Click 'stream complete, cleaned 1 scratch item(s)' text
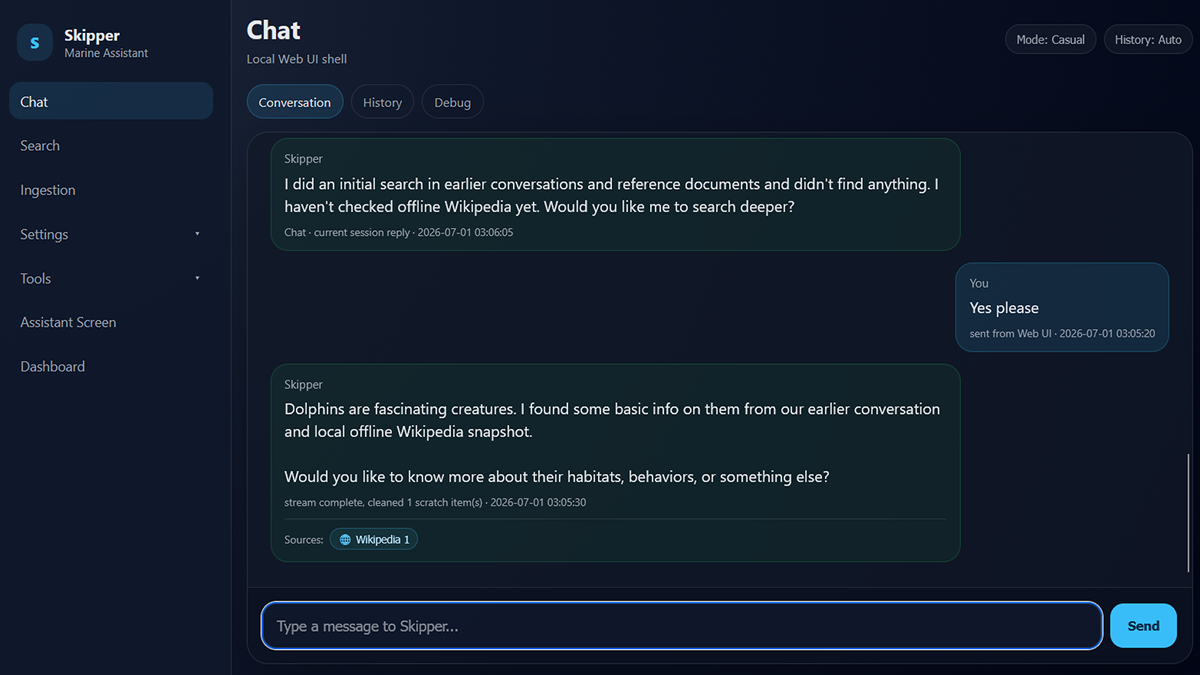Screen dimensions: 1200x675 [x=383, y=502]
